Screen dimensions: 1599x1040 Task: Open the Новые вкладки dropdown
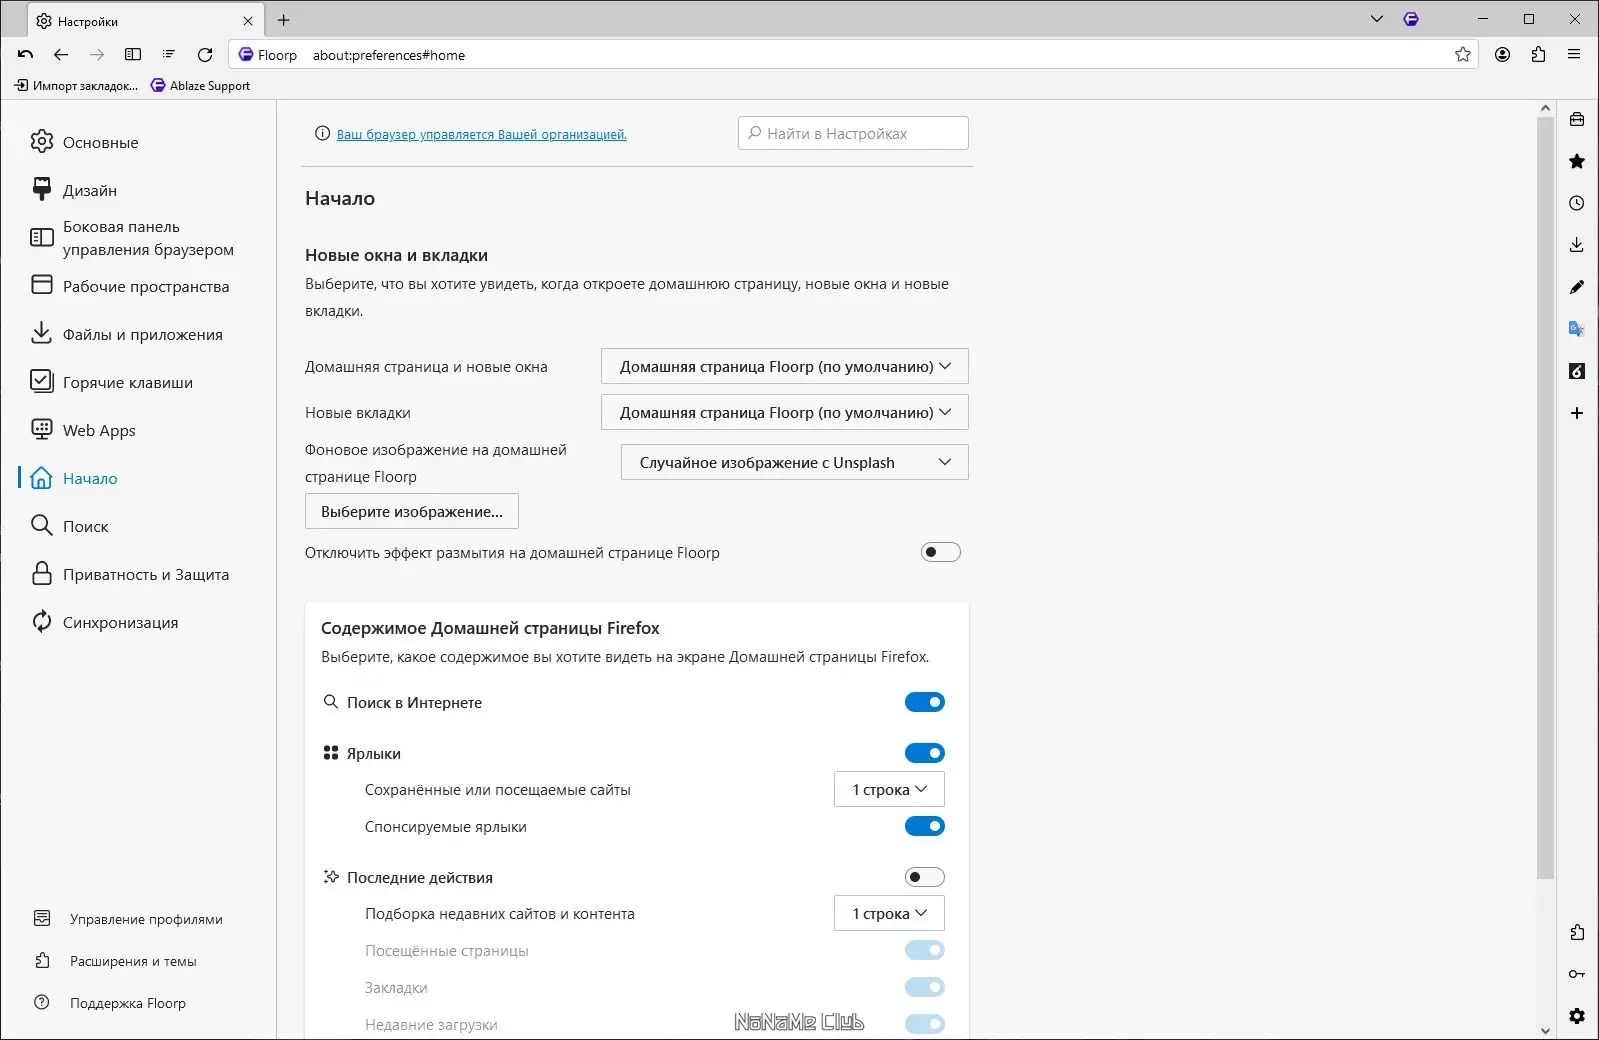[785, 412]
